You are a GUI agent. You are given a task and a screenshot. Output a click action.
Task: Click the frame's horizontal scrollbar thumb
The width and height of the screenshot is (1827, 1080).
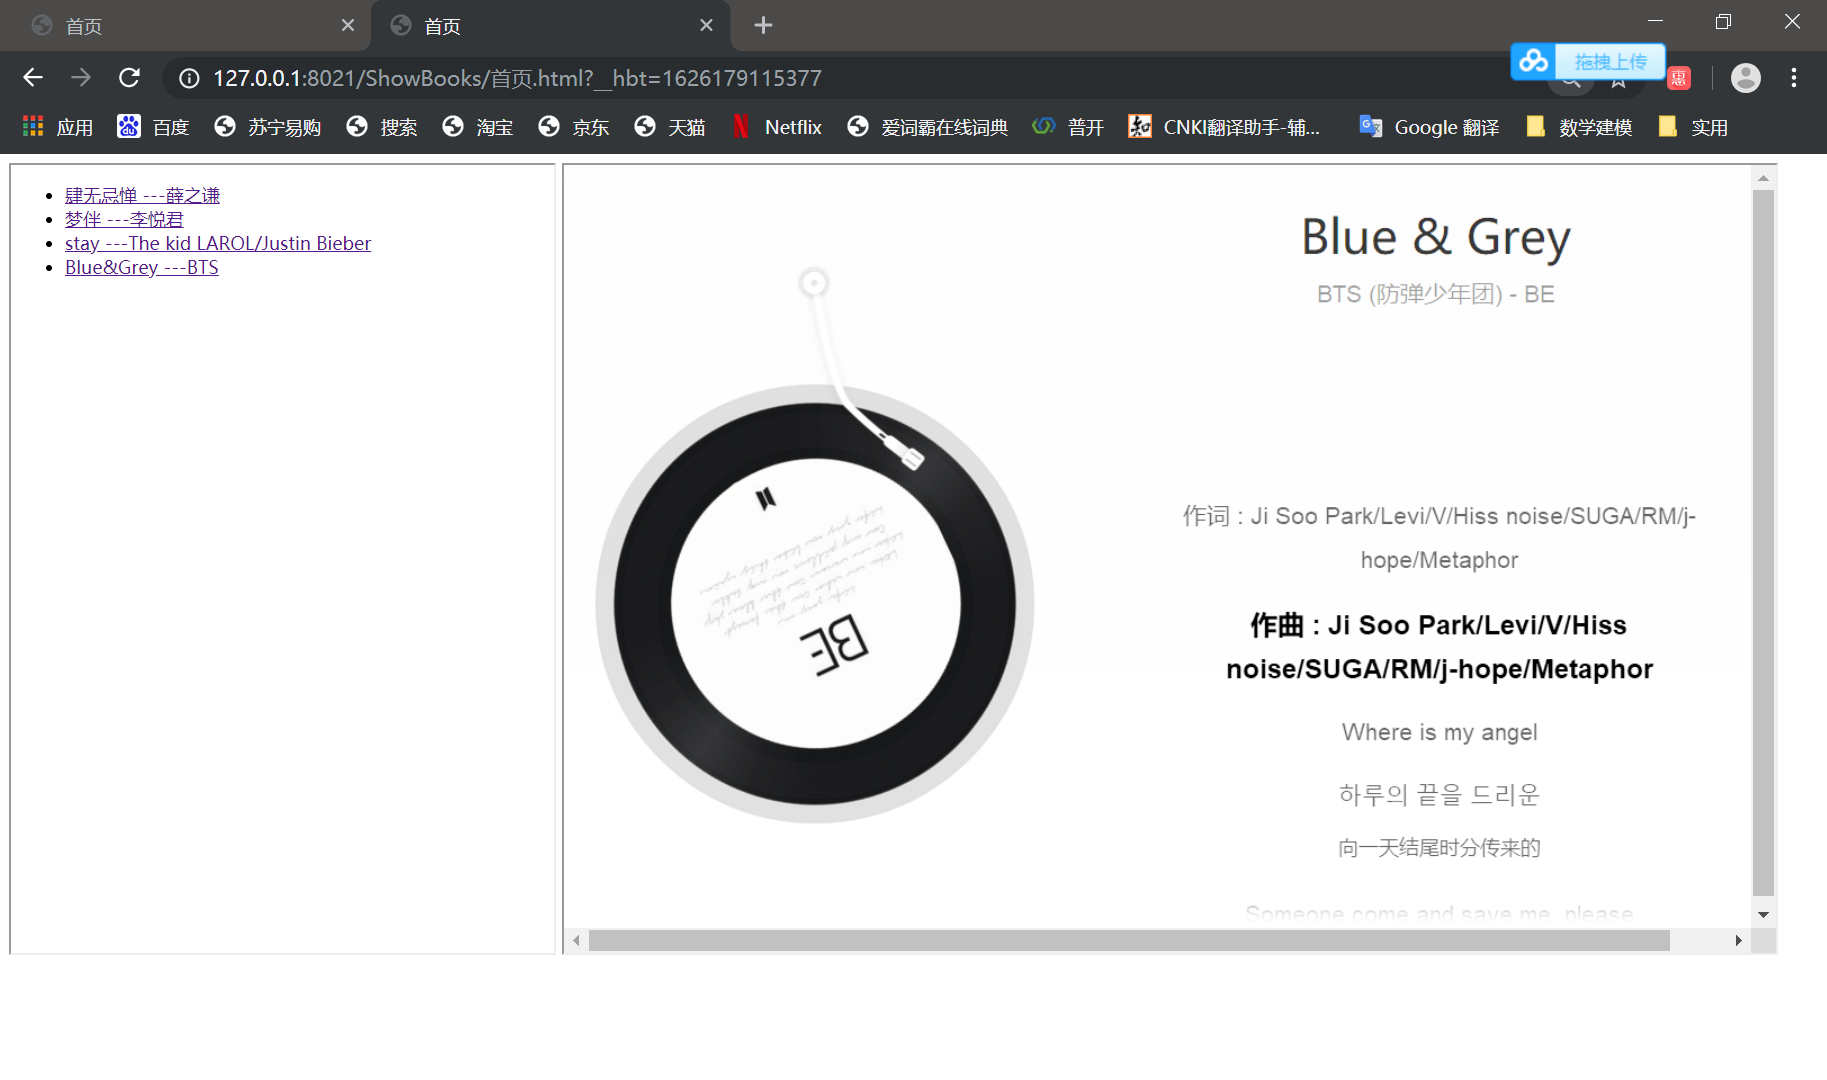1129,940
